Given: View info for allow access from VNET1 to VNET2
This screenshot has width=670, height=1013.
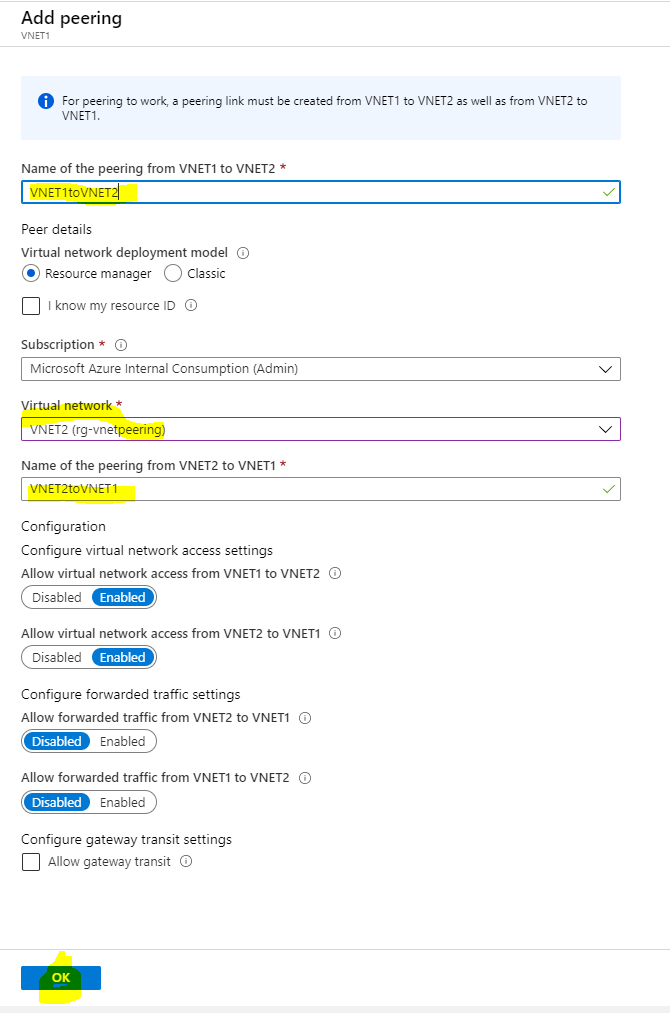Looking at the screenshot, I should point(334,572).
